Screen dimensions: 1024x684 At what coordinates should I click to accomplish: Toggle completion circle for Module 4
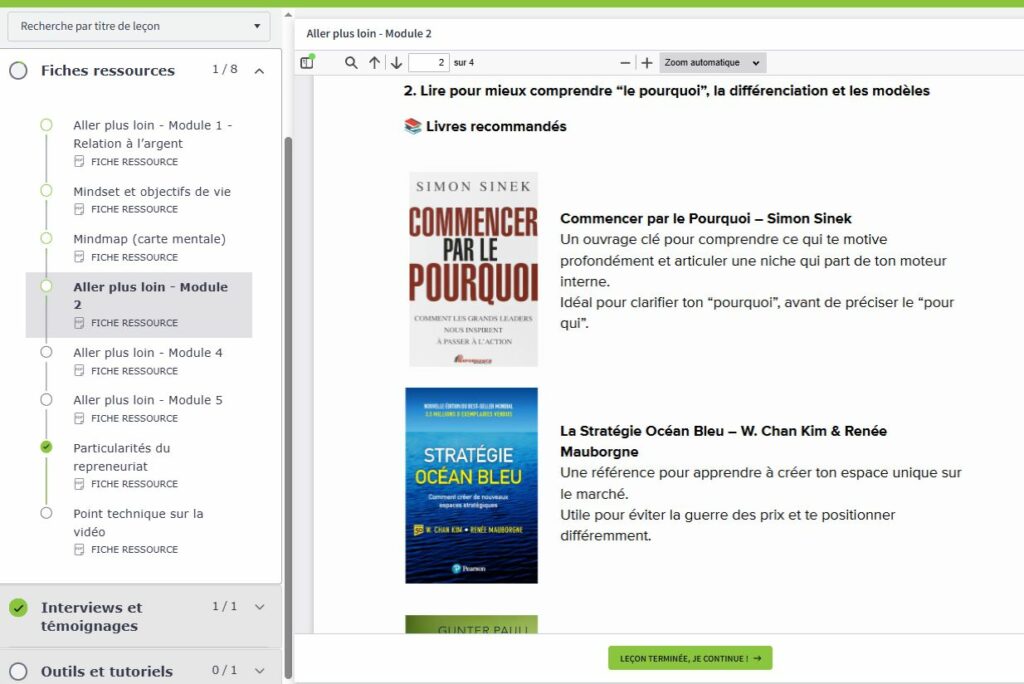[46, 352]
